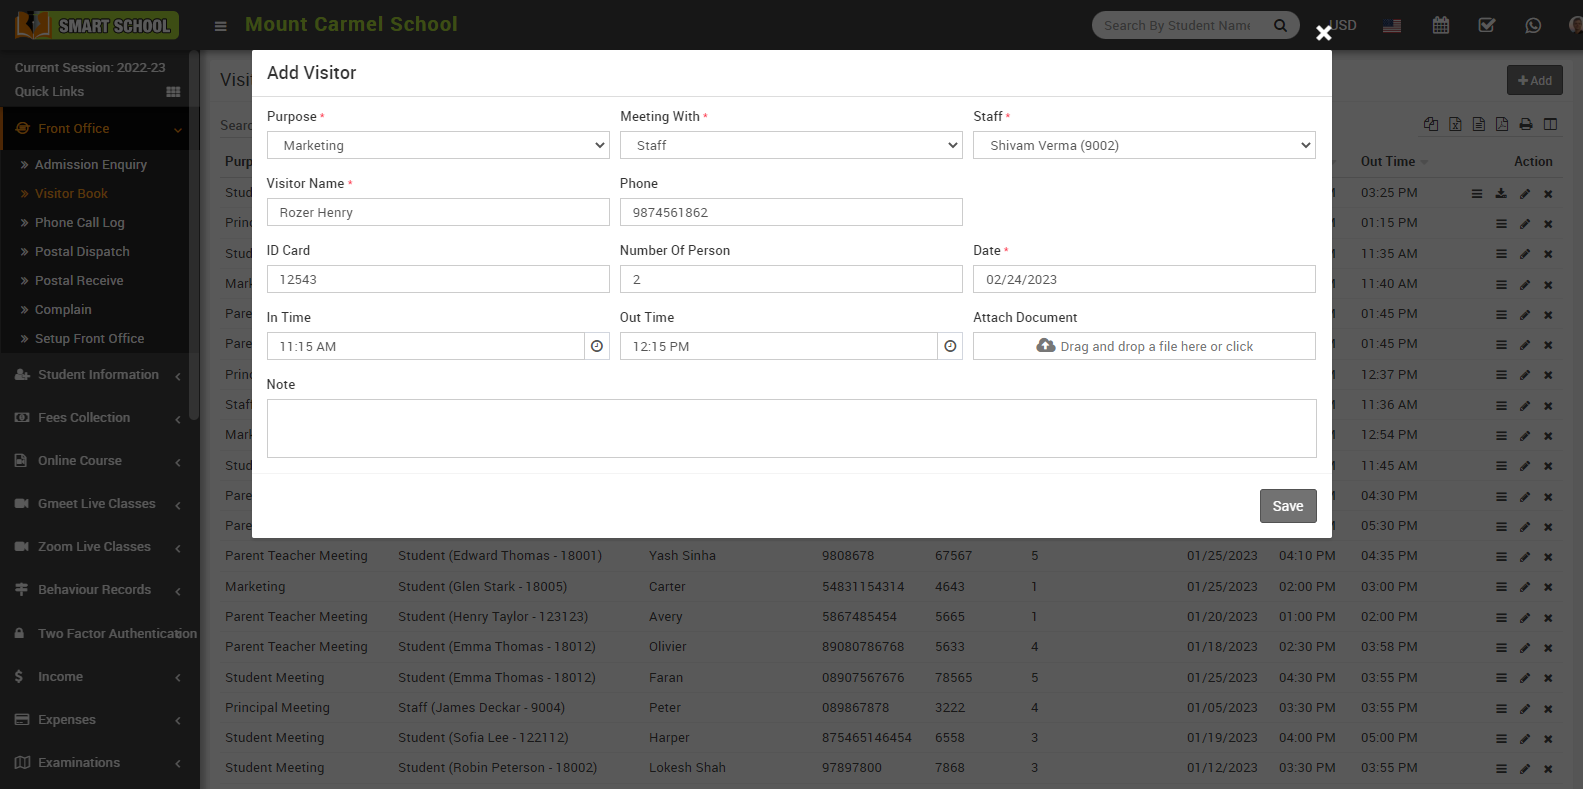Screen dimensions: 1583x789
Task: Click the clock icon beside Out Time
Action: pos(950,346)
